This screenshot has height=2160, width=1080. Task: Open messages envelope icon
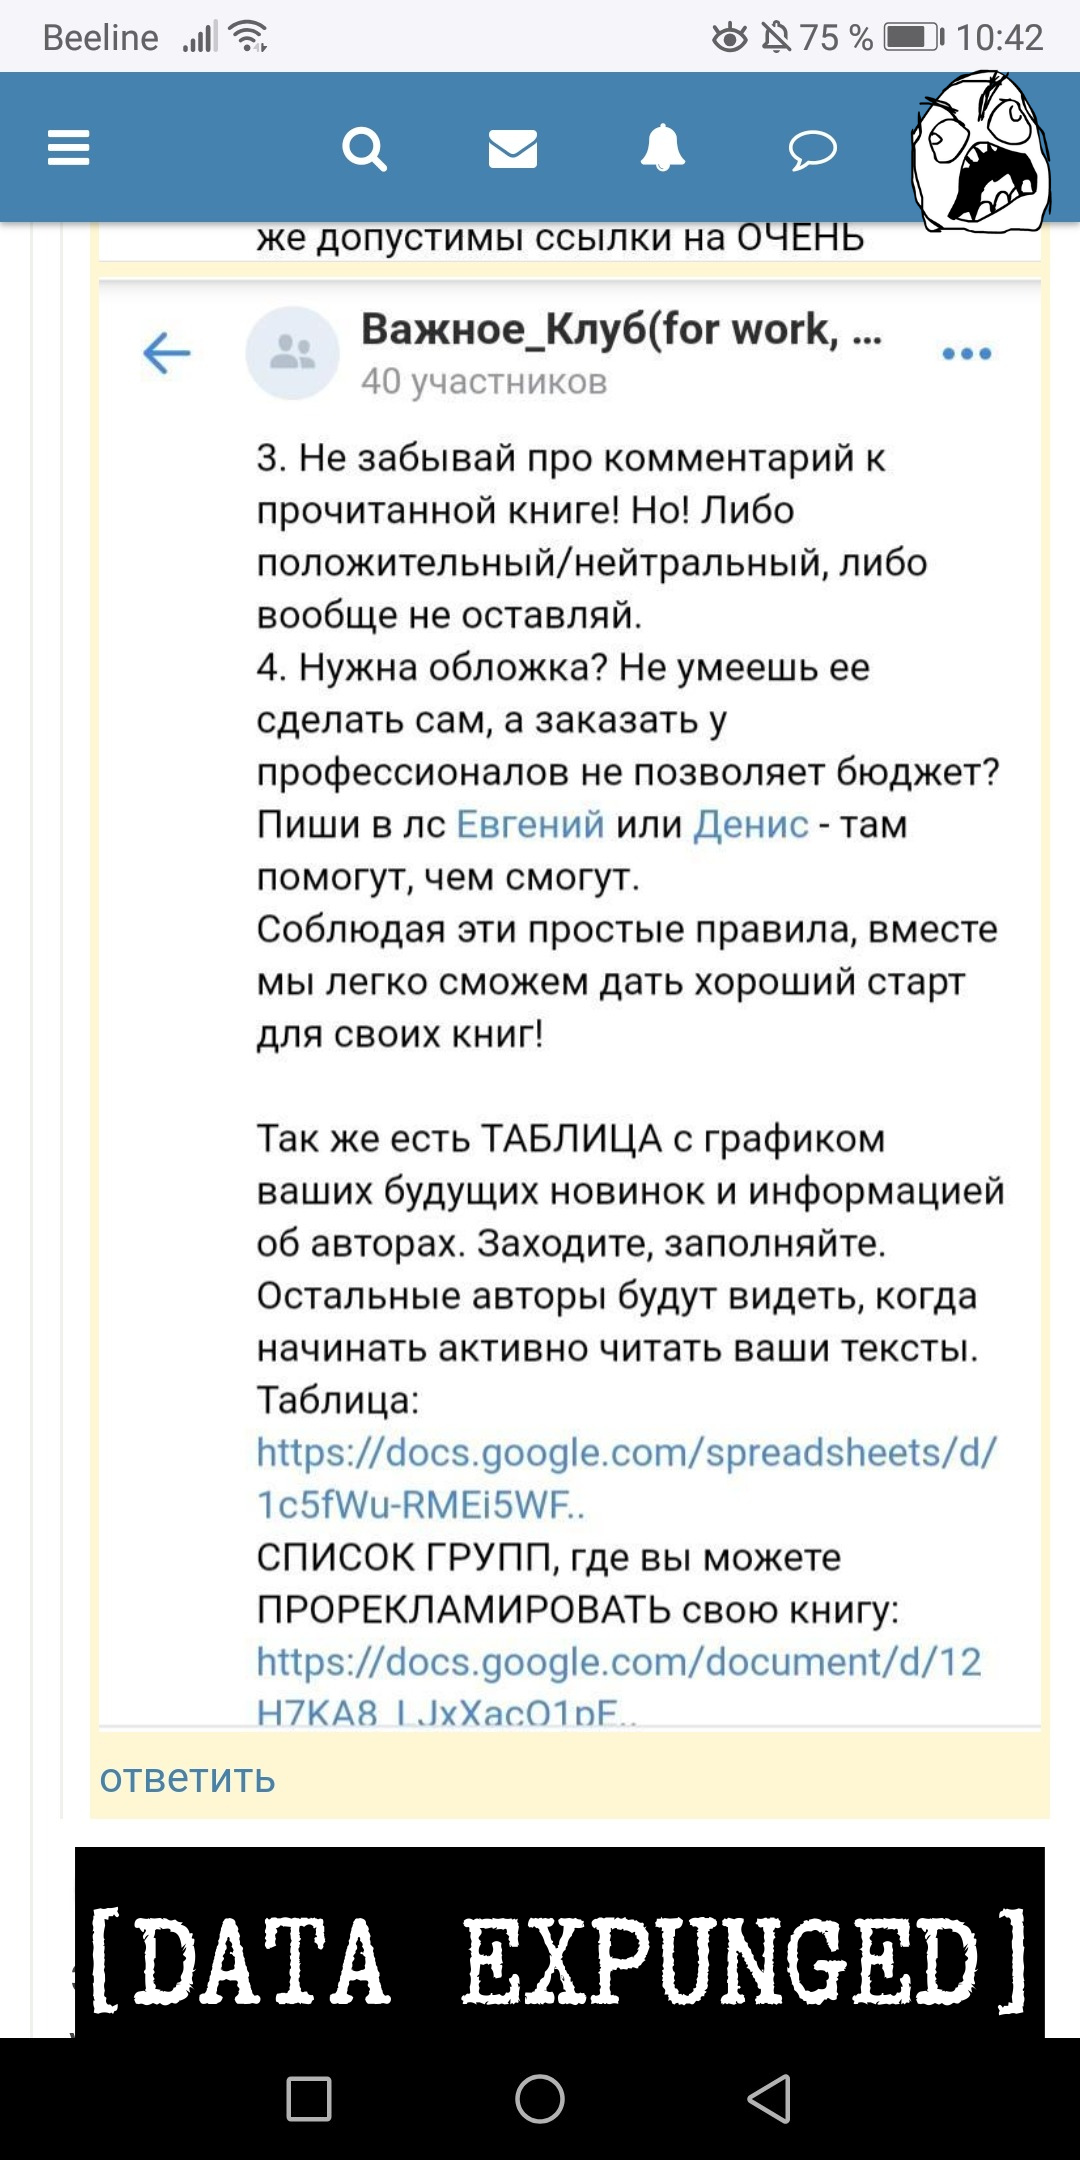pyautogui.click(x=513, y=150)
